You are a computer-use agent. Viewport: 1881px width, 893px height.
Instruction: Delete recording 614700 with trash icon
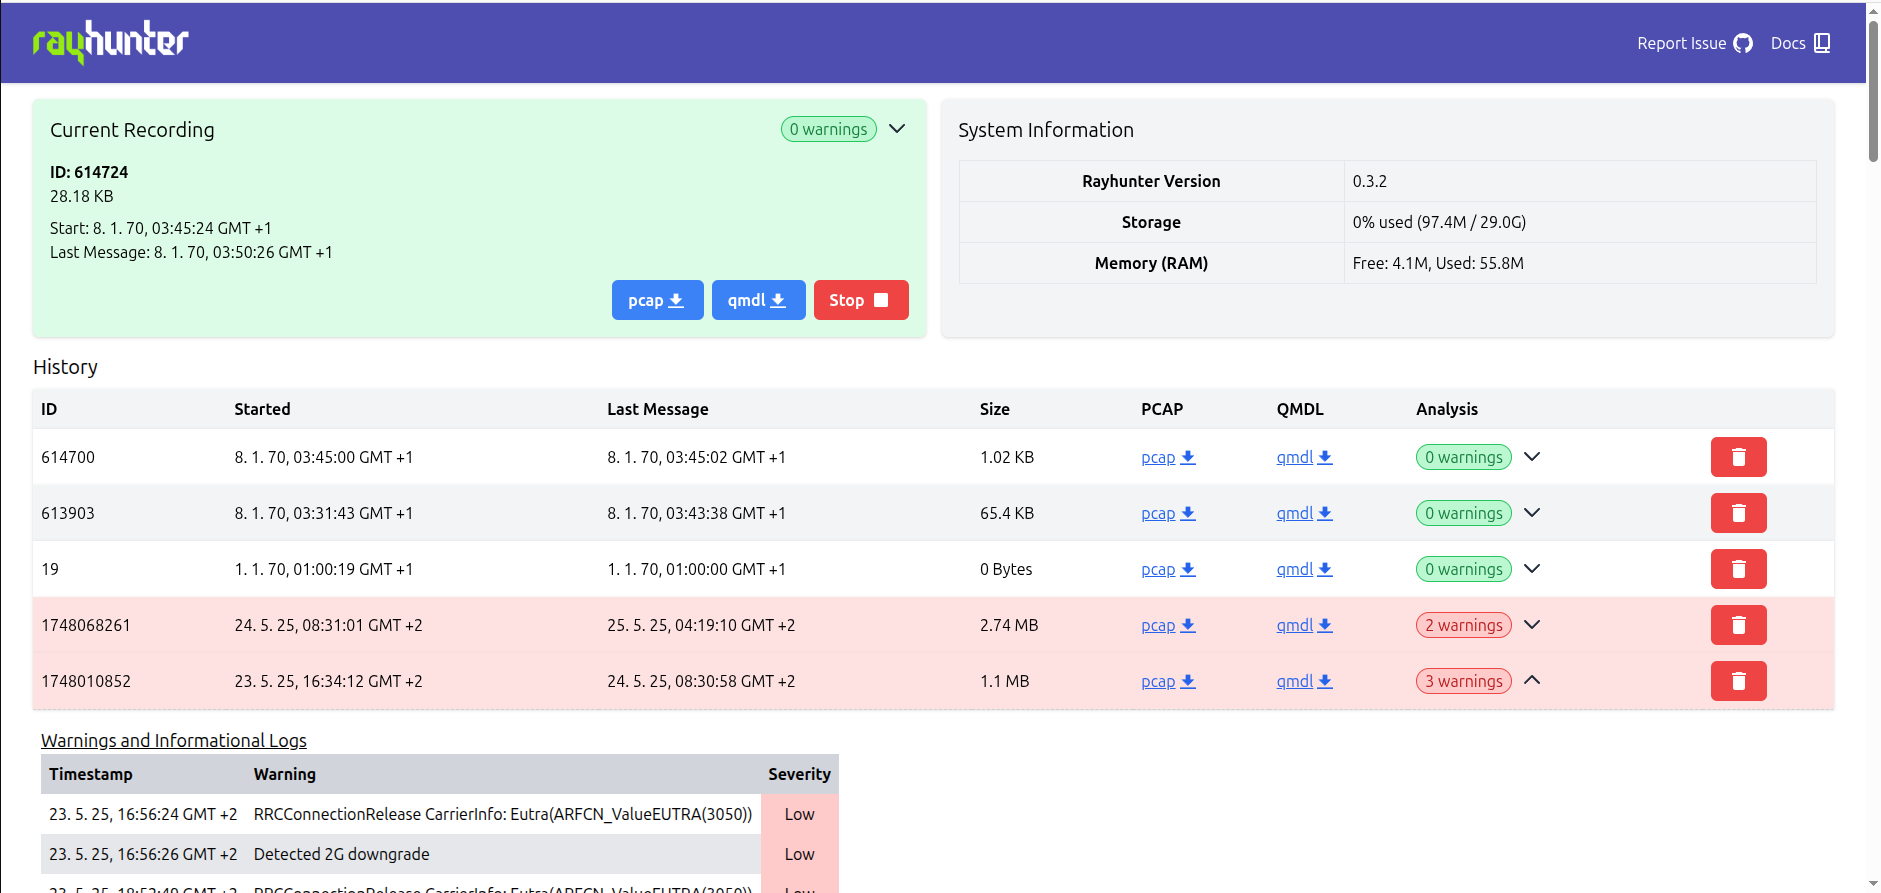pyautogui.click(x=1738, y=457)
